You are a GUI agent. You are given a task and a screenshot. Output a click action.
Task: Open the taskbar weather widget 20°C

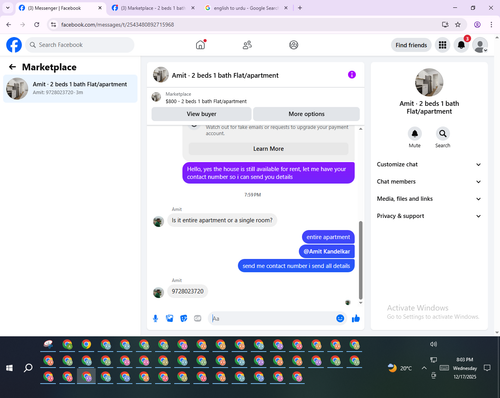tap(400, 368)
